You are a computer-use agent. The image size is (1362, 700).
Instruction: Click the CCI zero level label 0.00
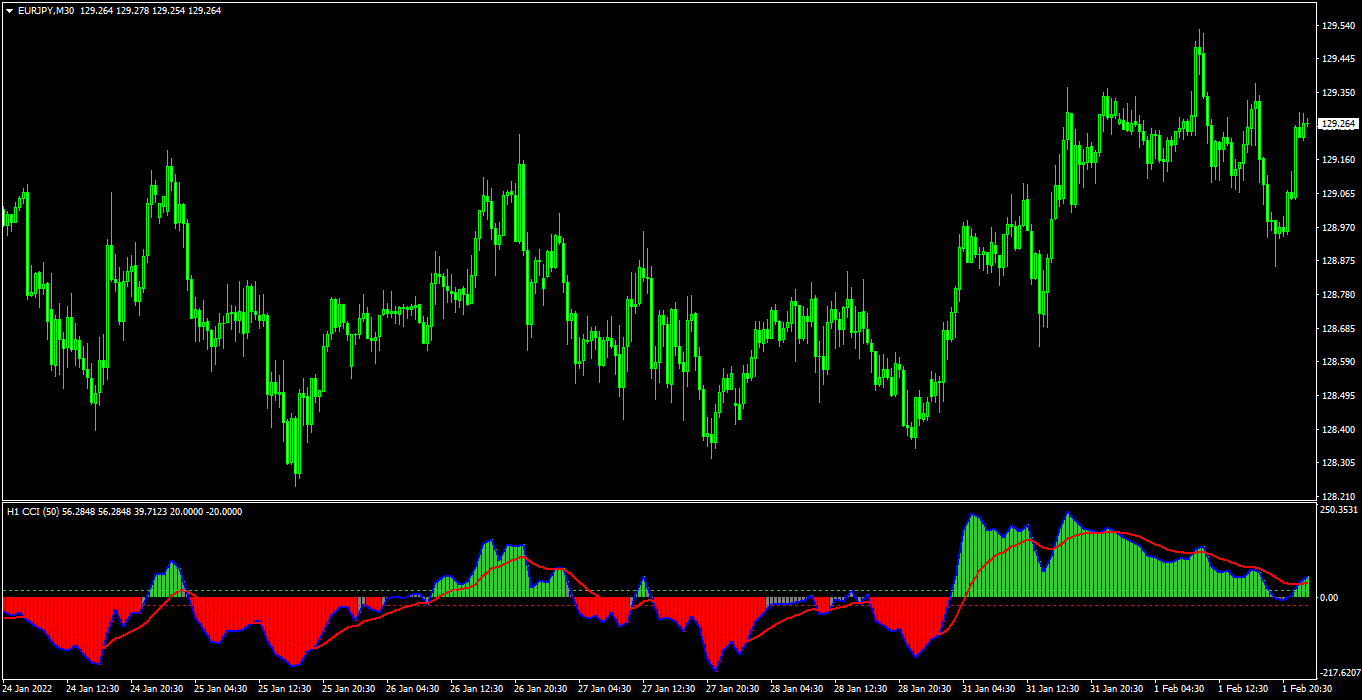tap(1330, 598)
